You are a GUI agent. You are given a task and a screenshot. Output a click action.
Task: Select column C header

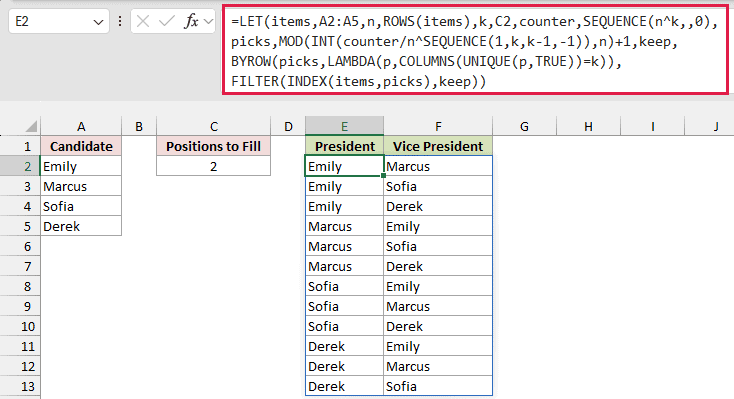click(x=213, y=126)
